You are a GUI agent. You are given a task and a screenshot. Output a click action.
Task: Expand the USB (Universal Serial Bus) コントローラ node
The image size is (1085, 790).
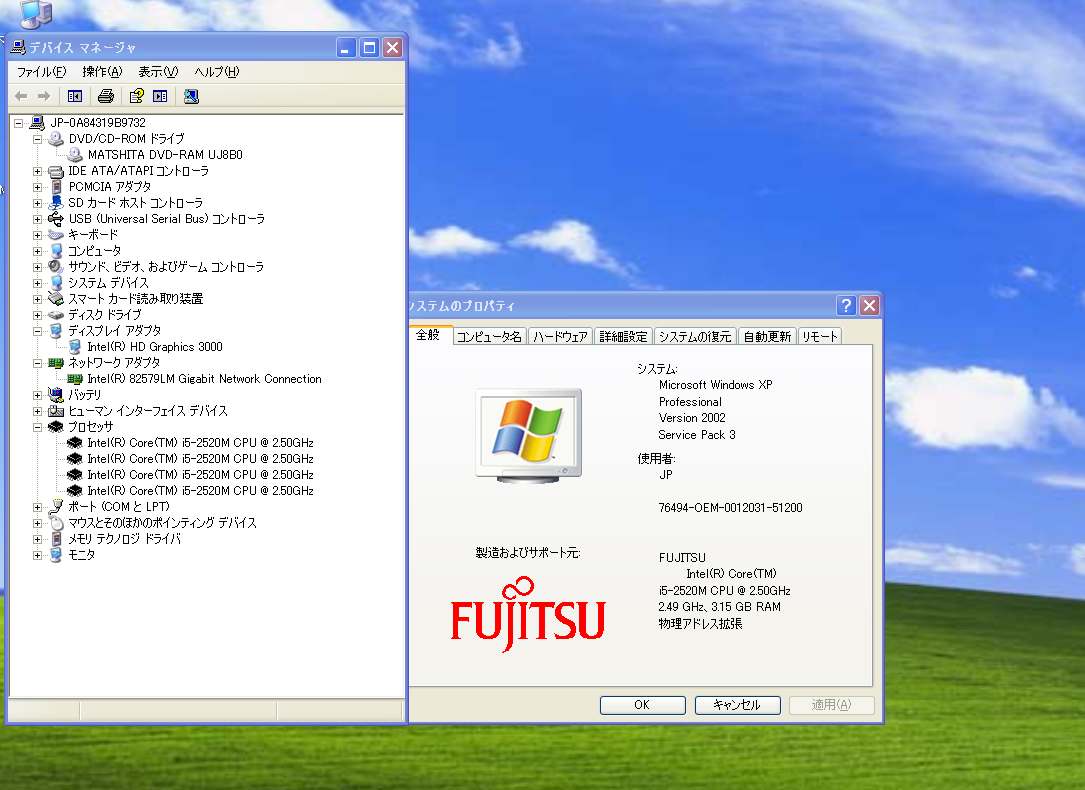[37, 219]
